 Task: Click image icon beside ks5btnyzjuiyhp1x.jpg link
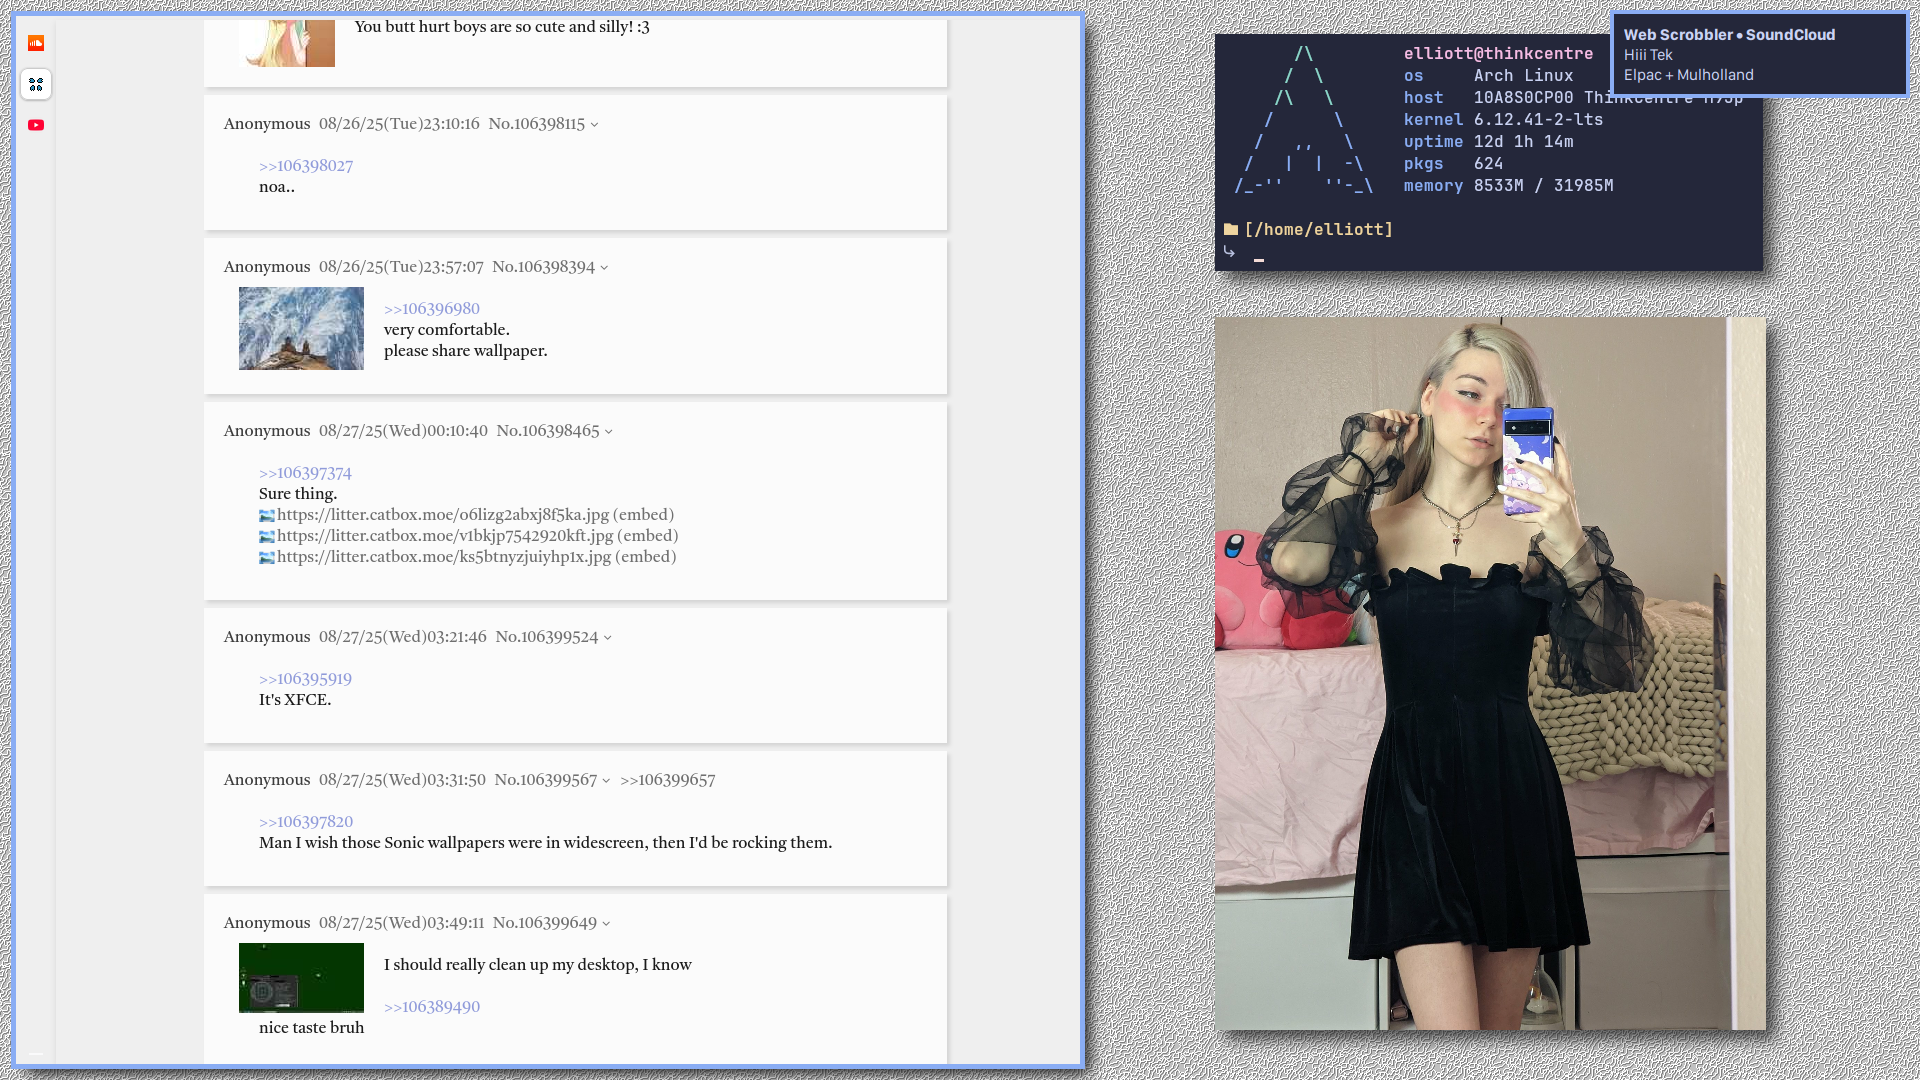coord(266,558)
